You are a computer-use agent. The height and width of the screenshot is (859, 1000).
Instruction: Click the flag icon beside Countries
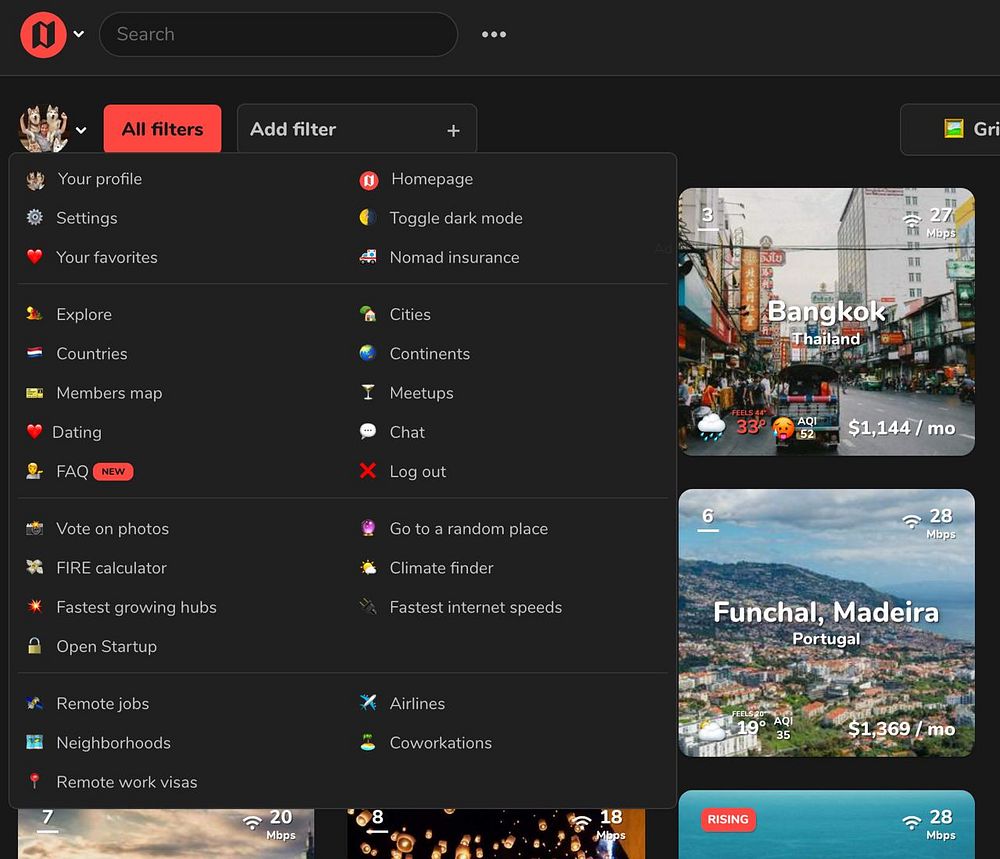[x=34, y=352]
